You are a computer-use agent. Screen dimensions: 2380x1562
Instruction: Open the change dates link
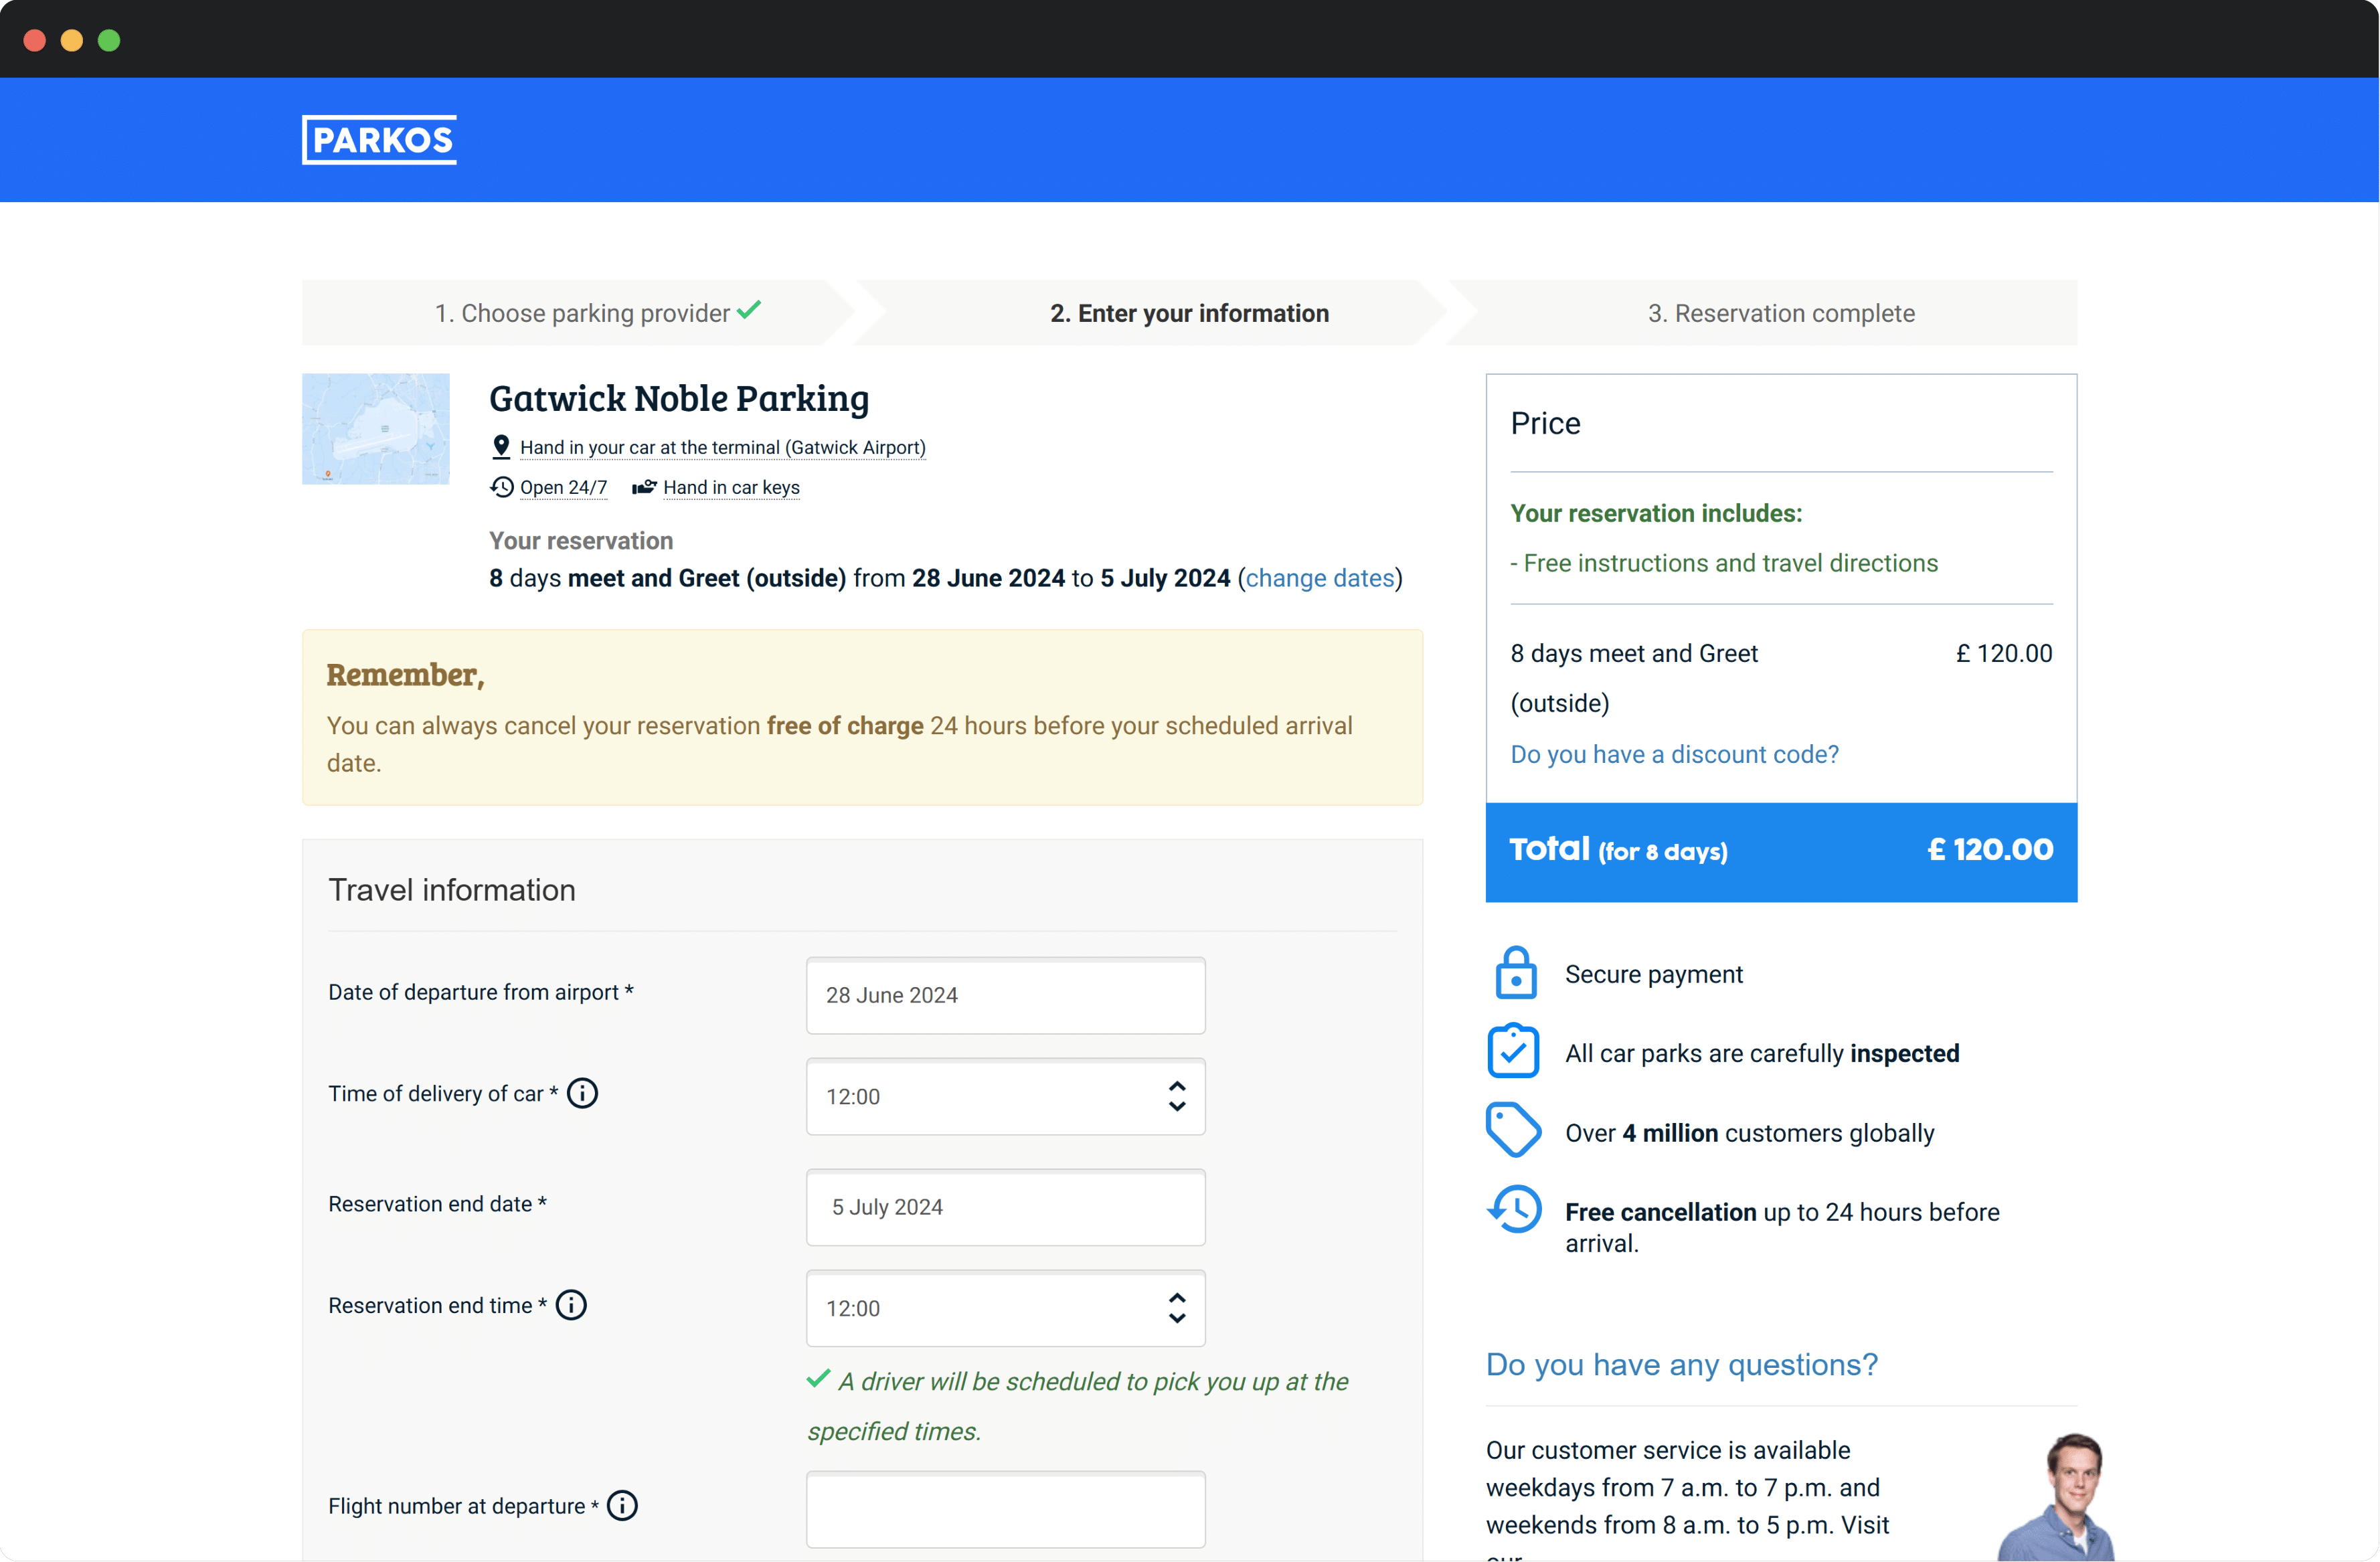point(1319,578)
